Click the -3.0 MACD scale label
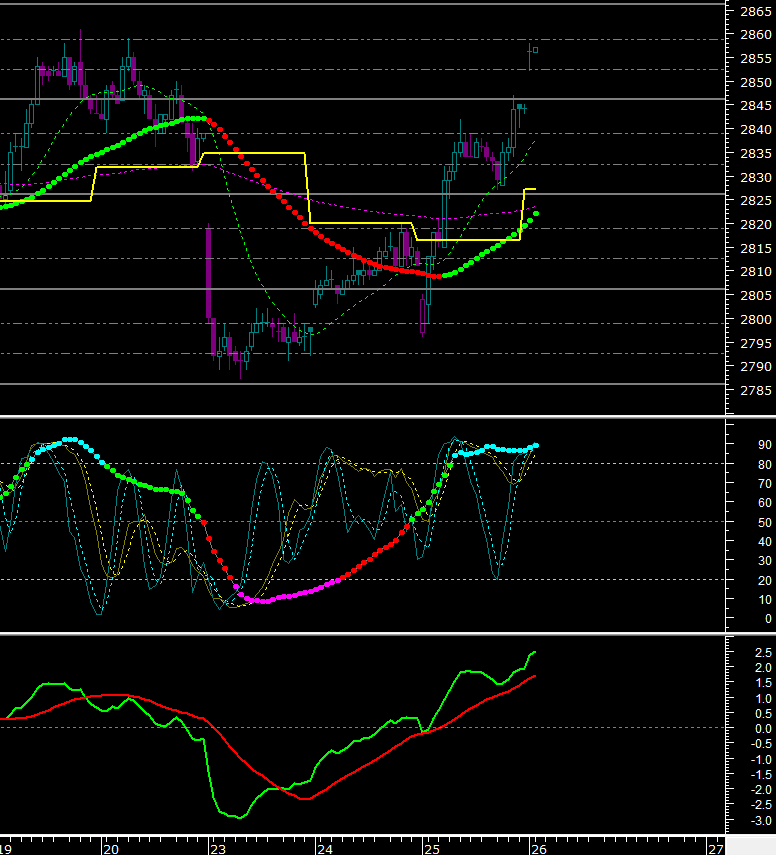776x855 pixels. [x=761, y=821]
